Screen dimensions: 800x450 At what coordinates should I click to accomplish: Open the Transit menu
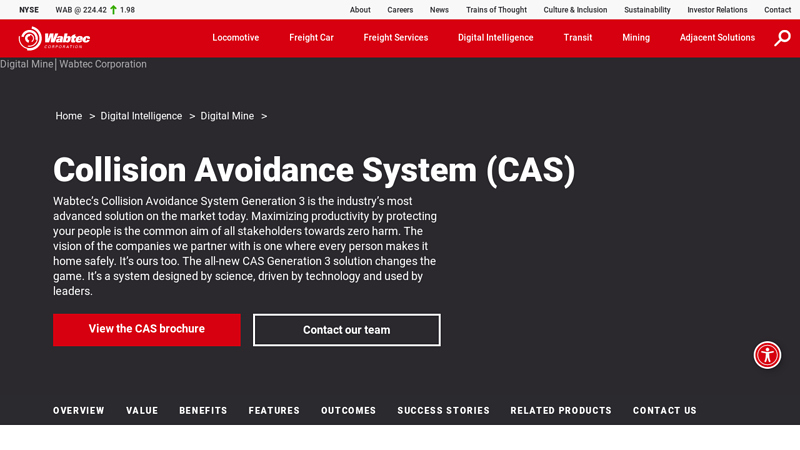578,38
